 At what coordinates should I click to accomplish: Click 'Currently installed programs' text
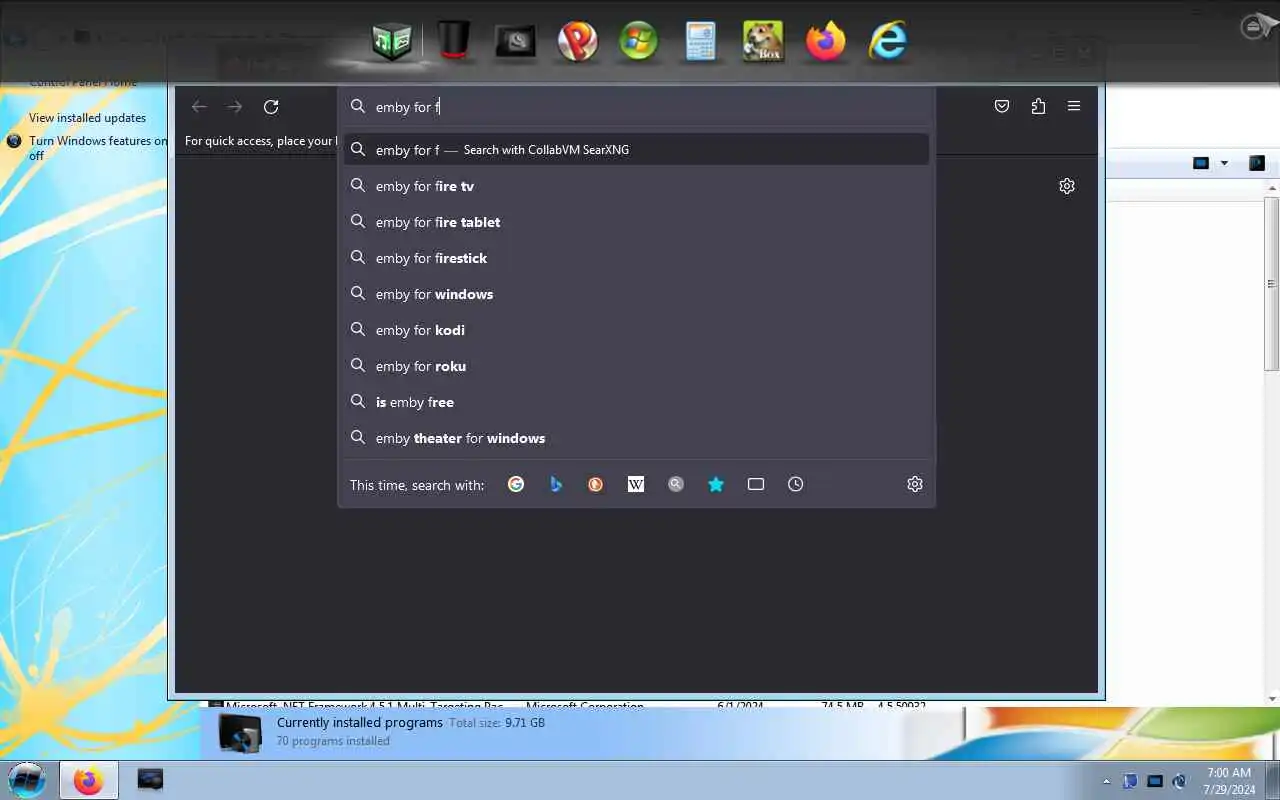pos(360,723)
